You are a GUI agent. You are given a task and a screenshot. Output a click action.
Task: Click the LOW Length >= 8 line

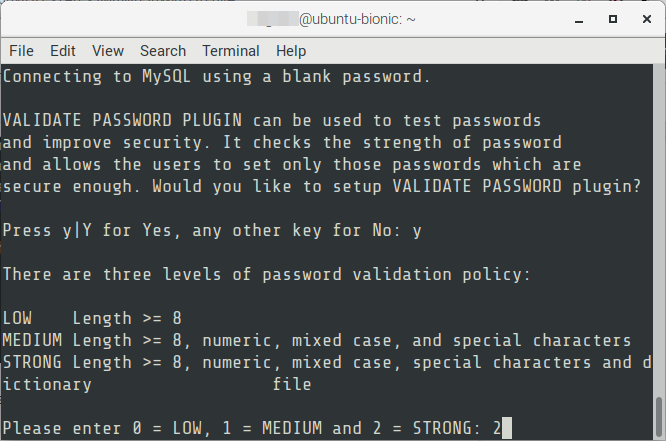click(92, 318)
